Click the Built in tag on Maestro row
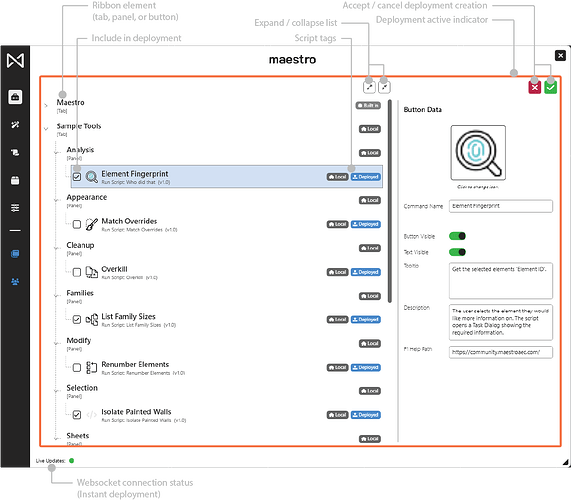This screenshot has height=500, width=571. (x=368, y=105)
